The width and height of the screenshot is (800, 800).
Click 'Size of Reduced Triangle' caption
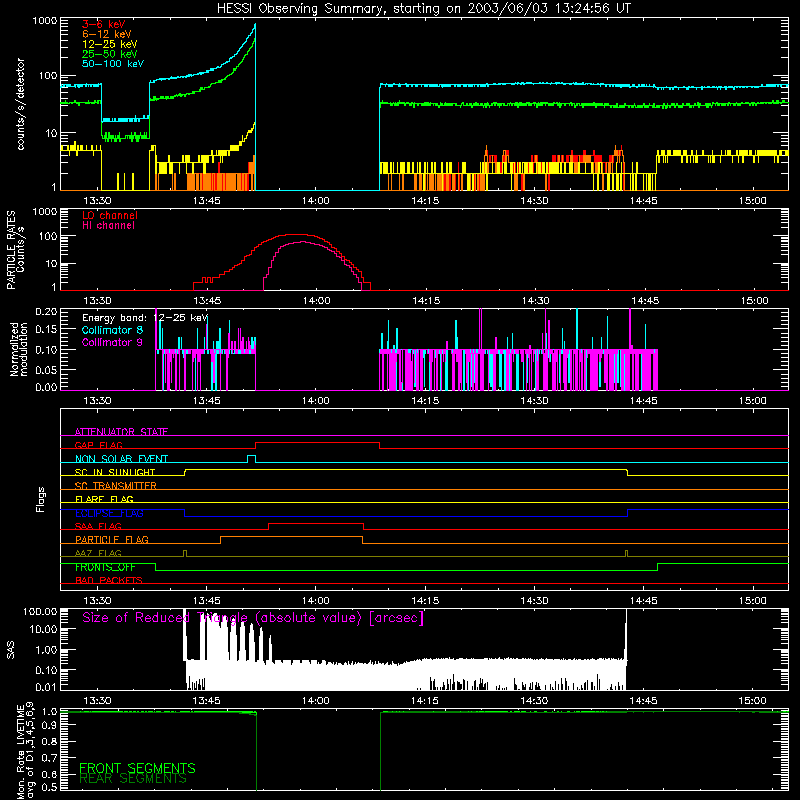(x=253, y=618)
